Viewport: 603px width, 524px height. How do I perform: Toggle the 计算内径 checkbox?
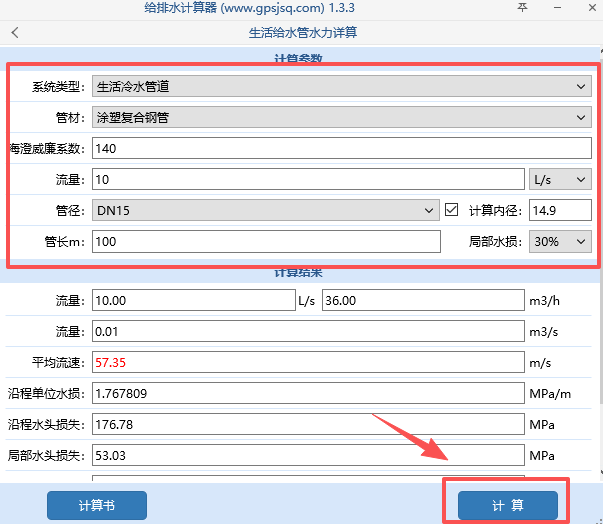coord(452,210)
